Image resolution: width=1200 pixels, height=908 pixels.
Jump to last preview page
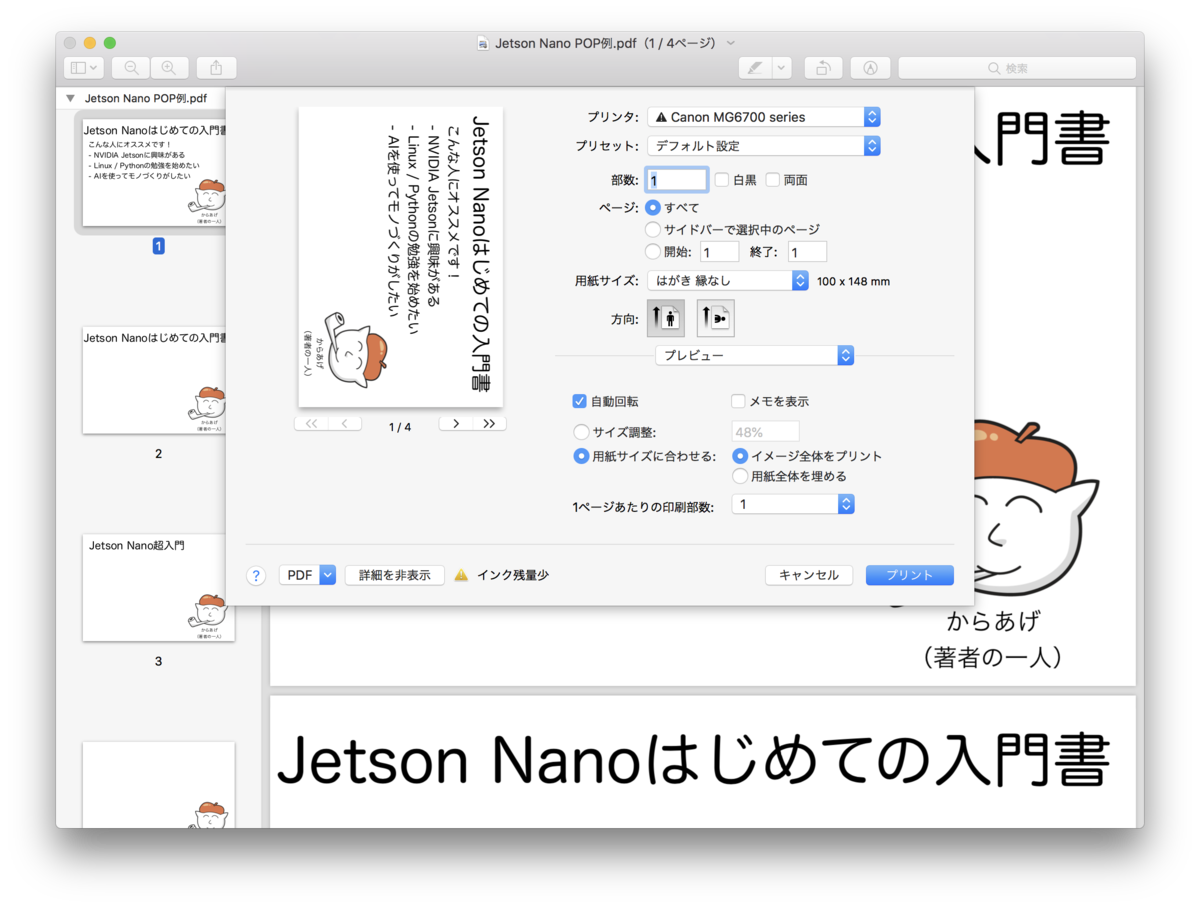point(489,424)
